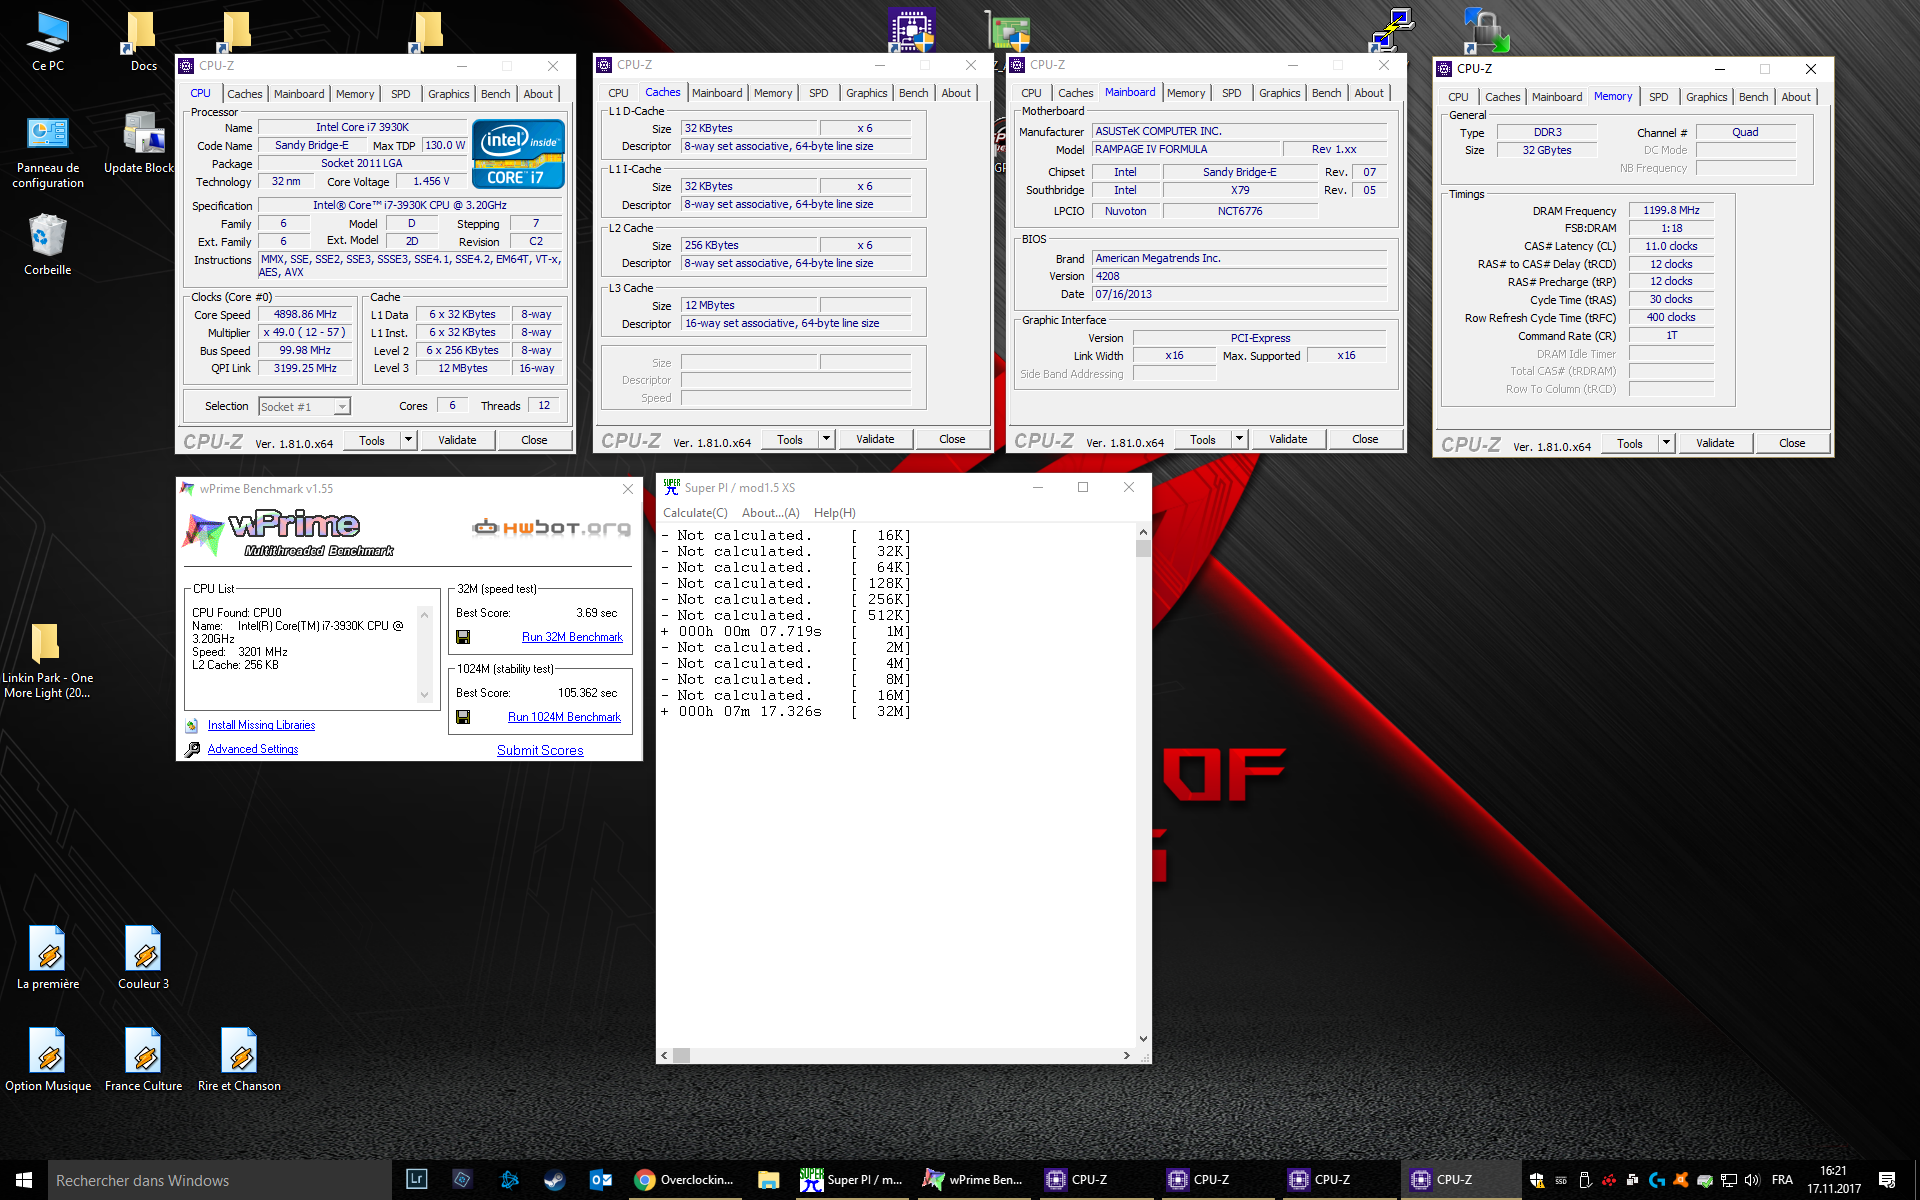Open the Rire et Chanson playlist file
The height and width of the screenshot is (1200, 1920).
[239, 1059]
